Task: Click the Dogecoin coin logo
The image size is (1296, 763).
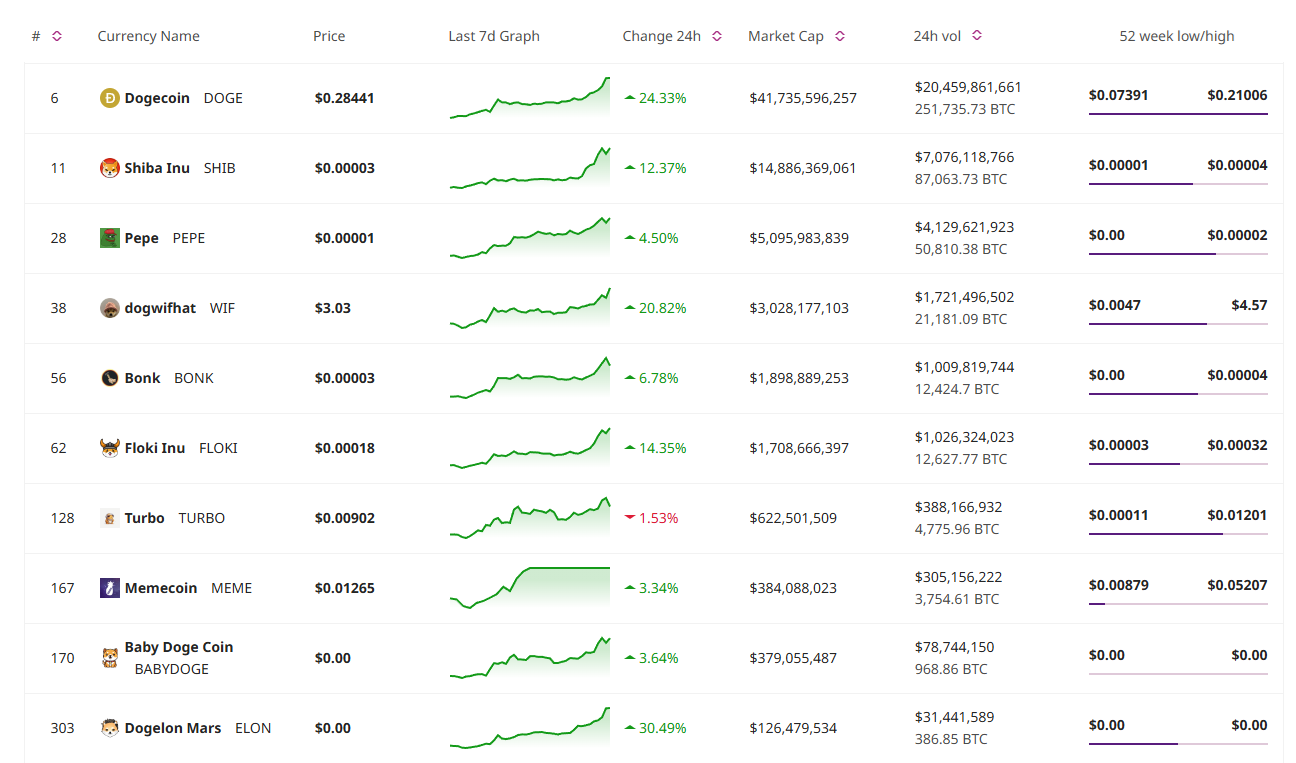Action: (x=109, y=97)
